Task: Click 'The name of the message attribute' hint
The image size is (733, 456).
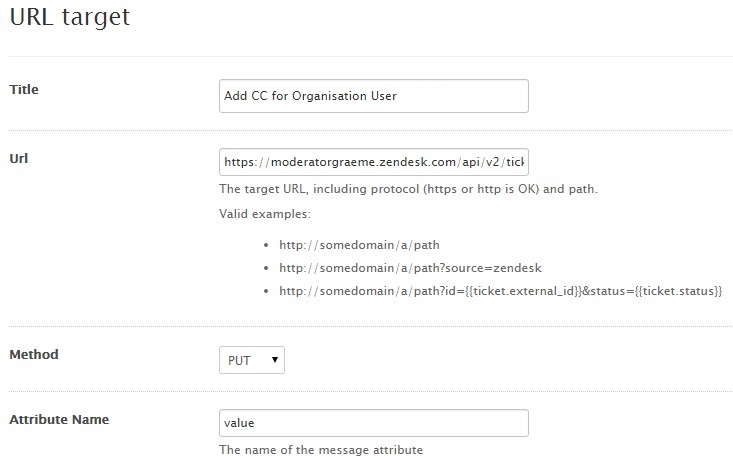Action: tap(321, 450)
